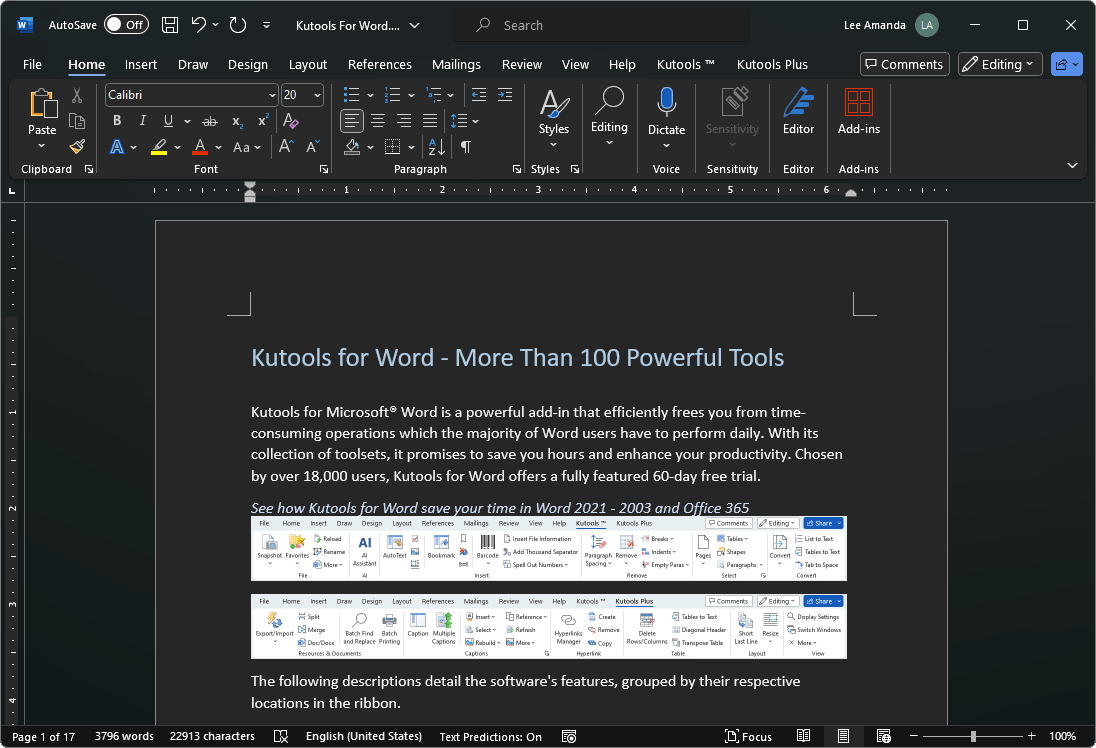Open Dictate voice typing
1096x748 pixels.
666,110
